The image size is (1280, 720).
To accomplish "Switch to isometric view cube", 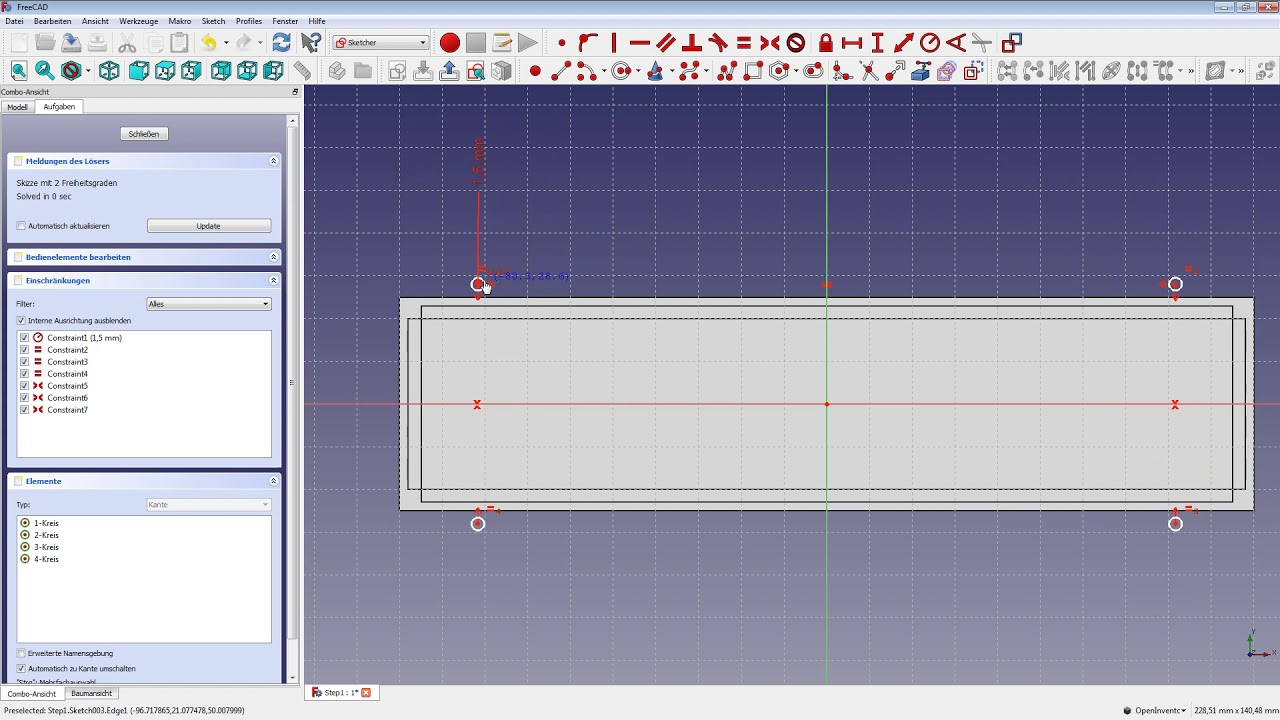I will pyautogui.click(x=109, y=71).
